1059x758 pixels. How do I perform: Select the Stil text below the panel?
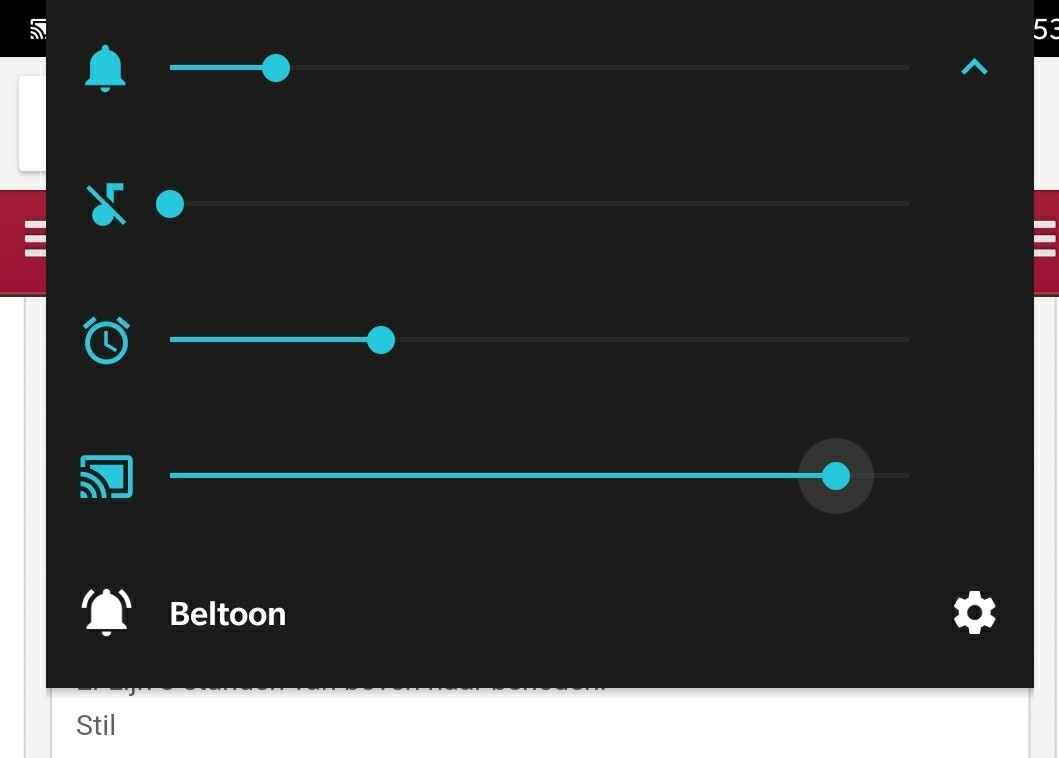pos(96,725)
